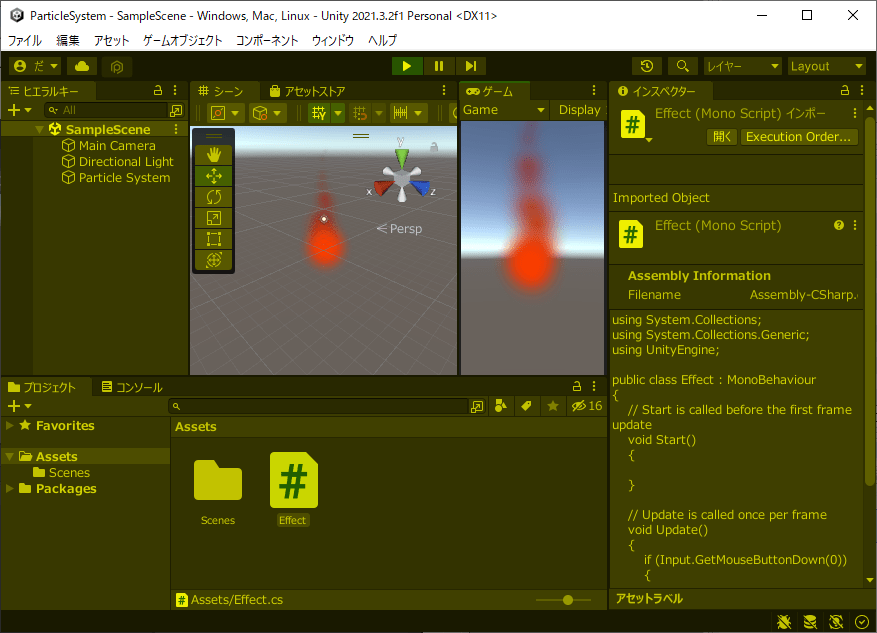Click the asset icon size slider
This screenshot has width=877, height=633.
coord(568,600)
